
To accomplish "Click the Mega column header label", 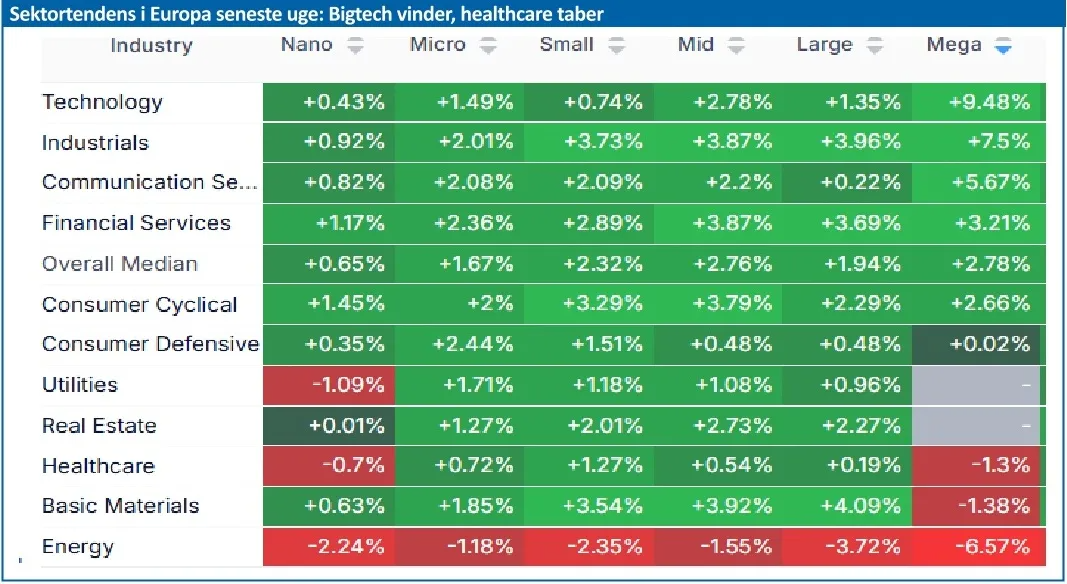I will [954, 46].
